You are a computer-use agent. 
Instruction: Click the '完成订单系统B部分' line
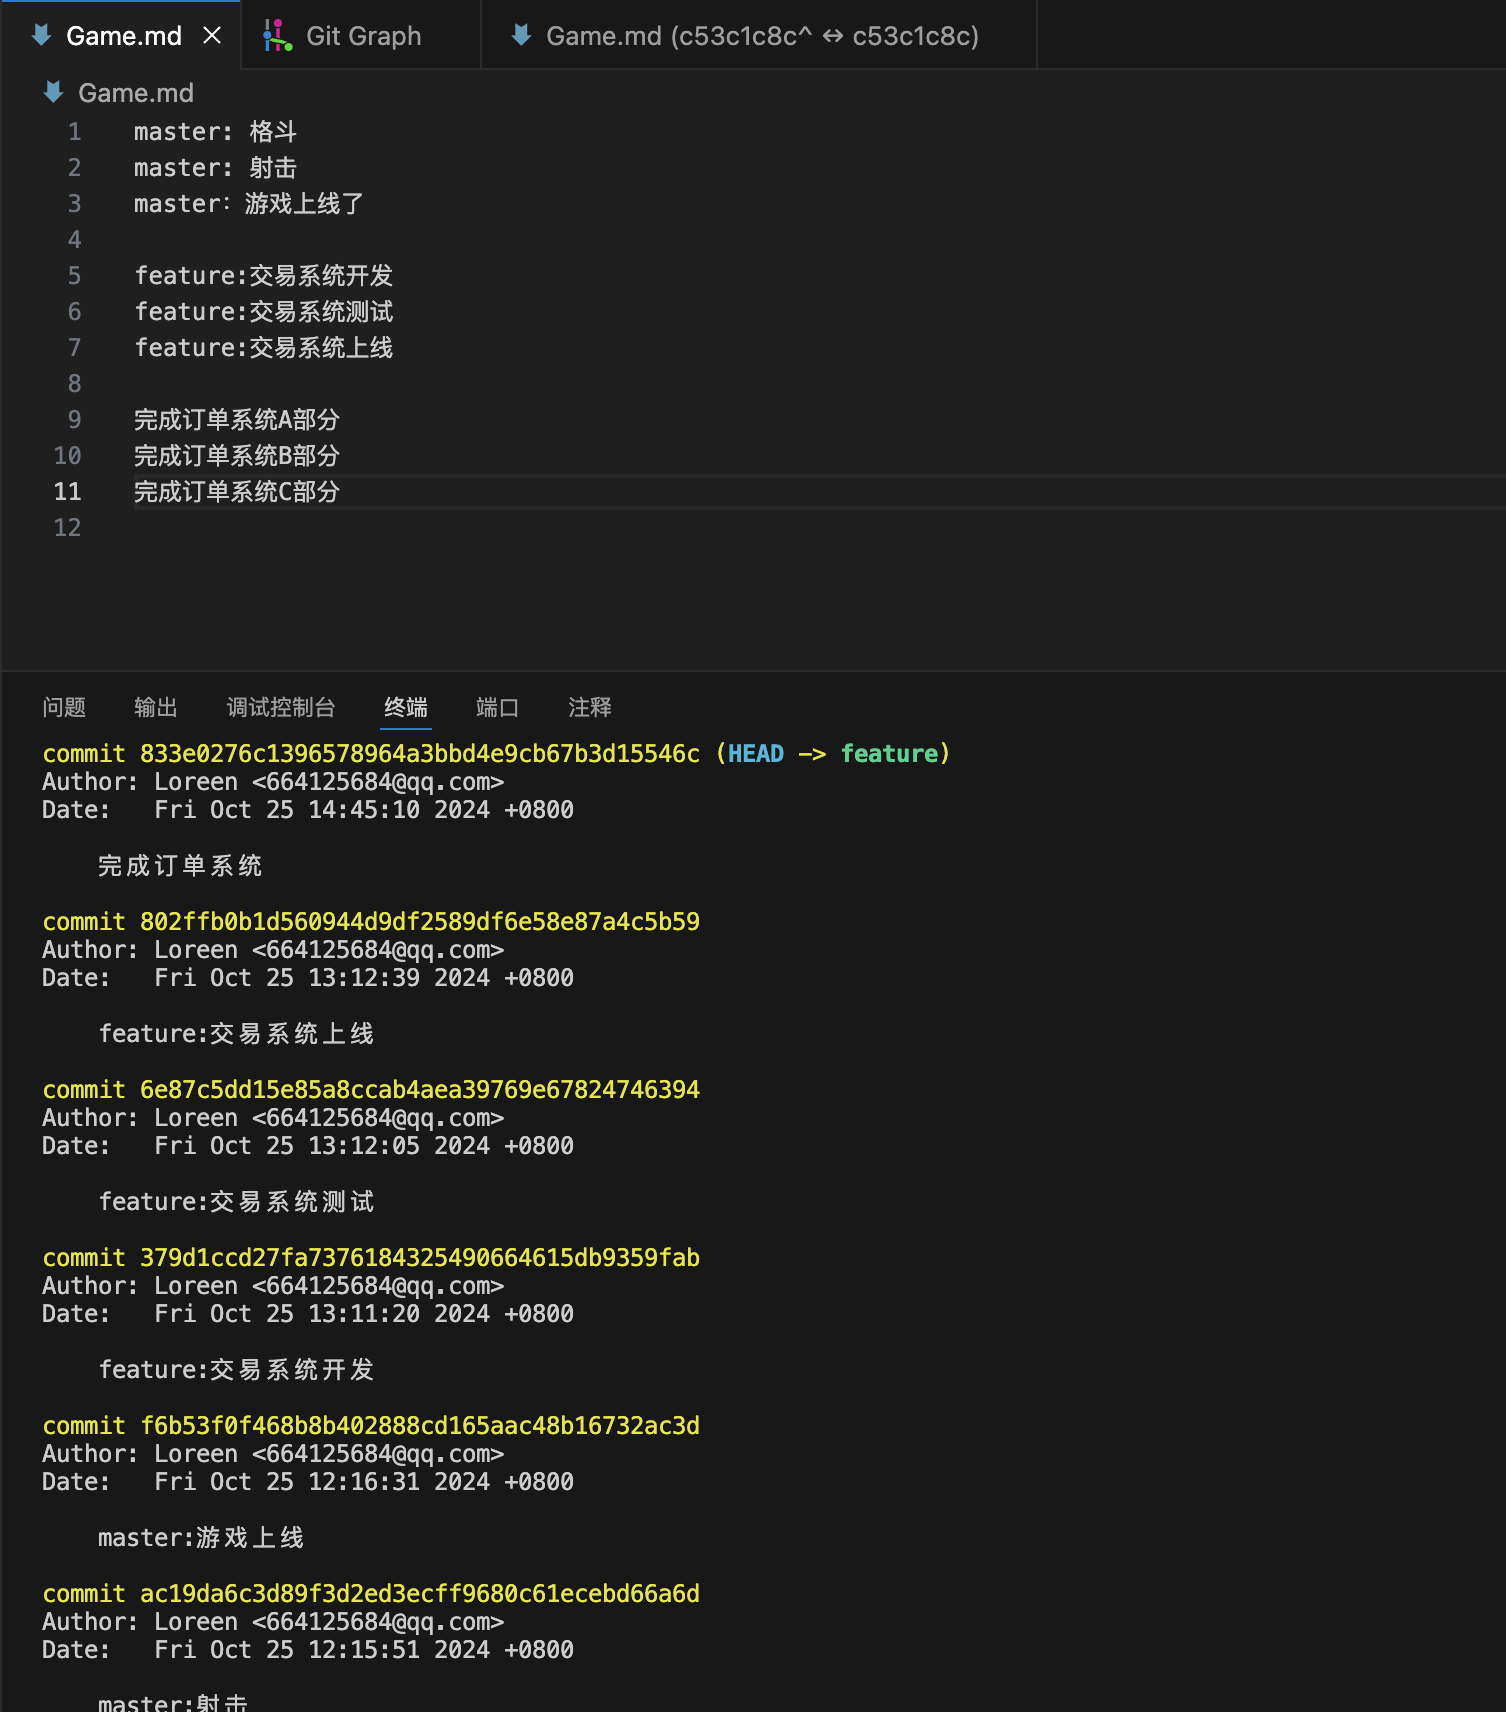pos(237,456)
